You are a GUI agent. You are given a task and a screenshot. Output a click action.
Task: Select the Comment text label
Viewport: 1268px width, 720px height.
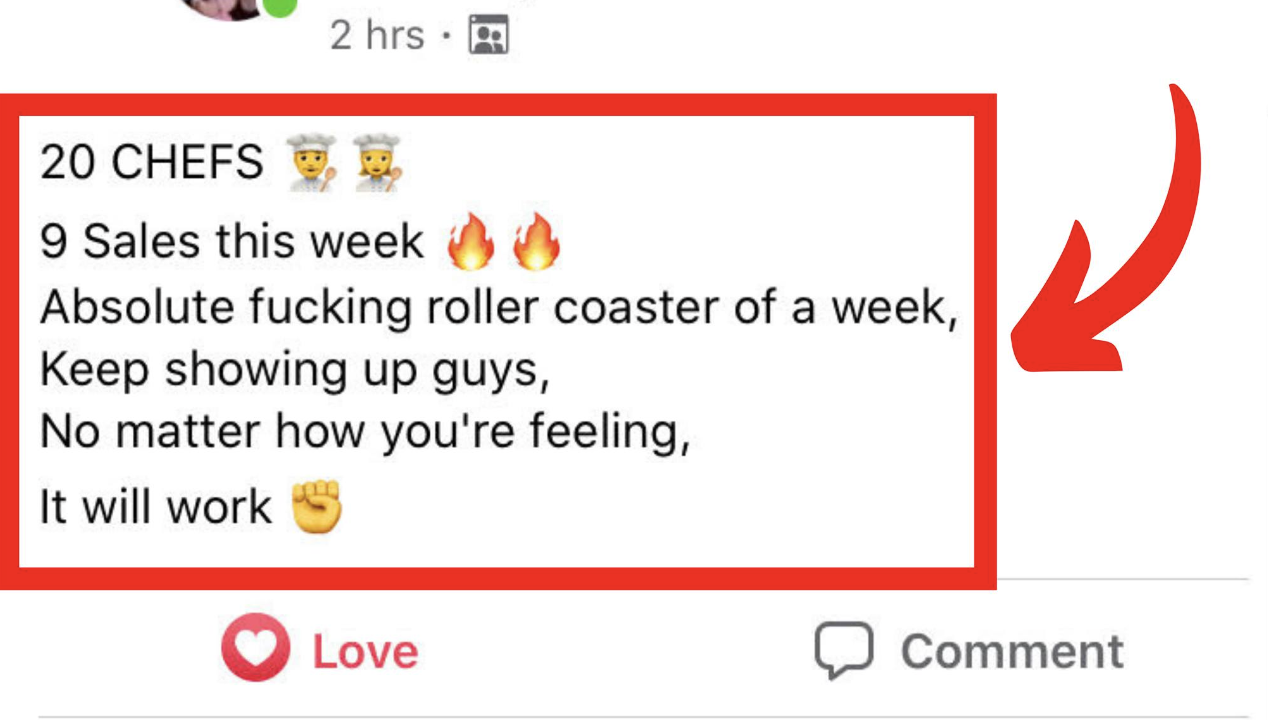coord(1012,652)
